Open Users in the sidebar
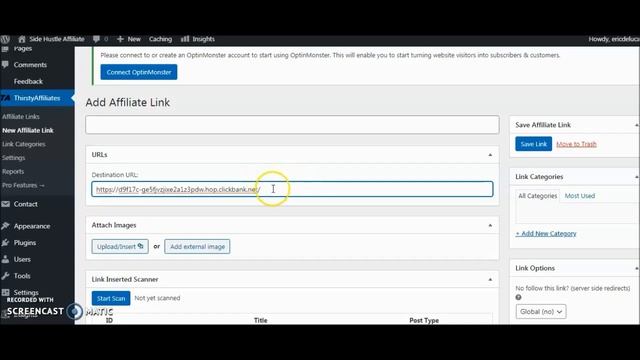Screen dimensions: 640x360 click(x=22, y=260)
